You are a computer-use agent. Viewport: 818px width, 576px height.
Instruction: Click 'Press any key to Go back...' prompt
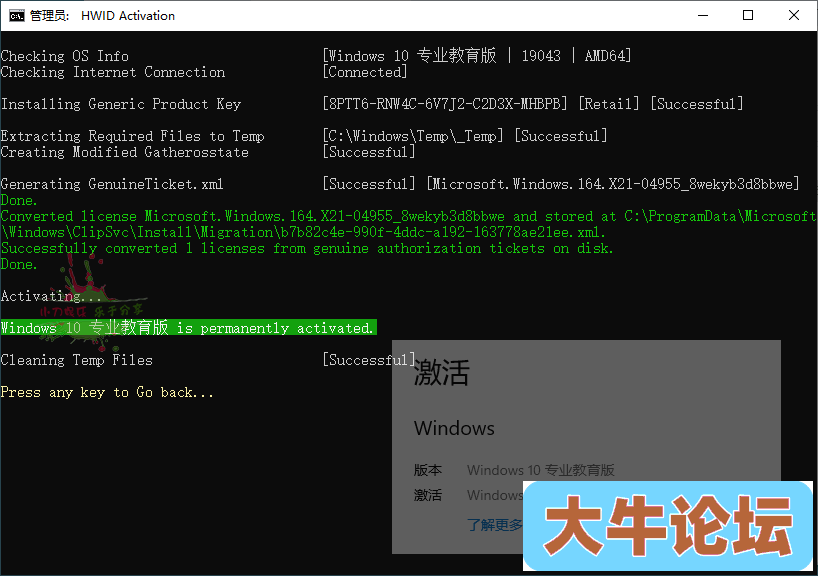point(107,392)
